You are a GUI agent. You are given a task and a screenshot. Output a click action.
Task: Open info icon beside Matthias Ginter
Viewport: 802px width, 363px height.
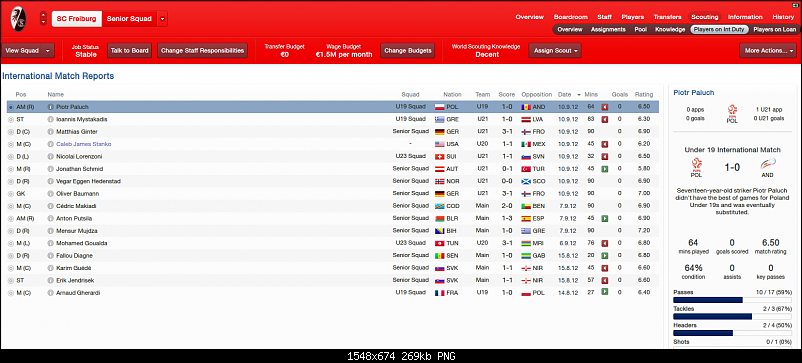50,132
